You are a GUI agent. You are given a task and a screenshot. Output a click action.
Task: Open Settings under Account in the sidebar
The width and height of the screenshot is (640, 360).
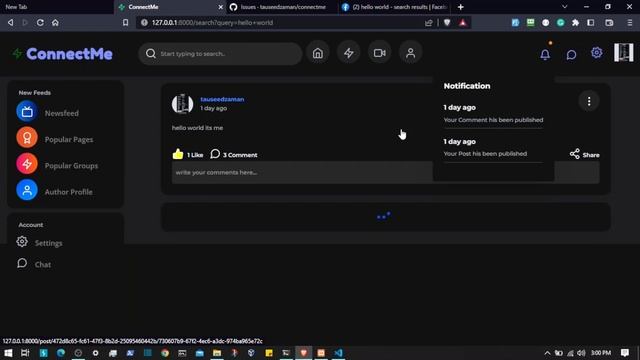(40, 242)
